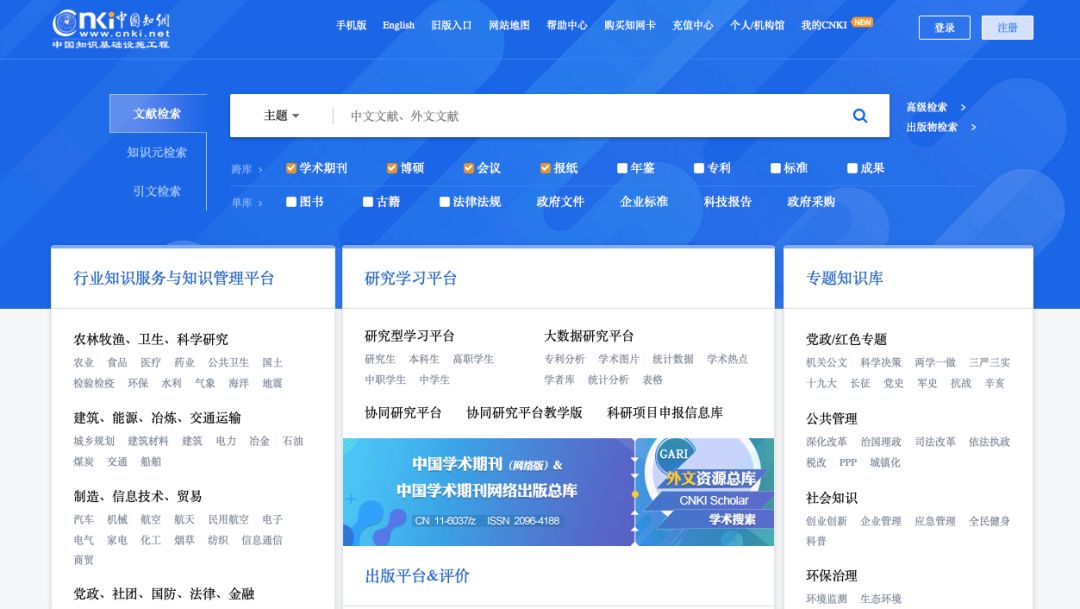Click the magnifying glass search icon

click(x=860, y=115)
